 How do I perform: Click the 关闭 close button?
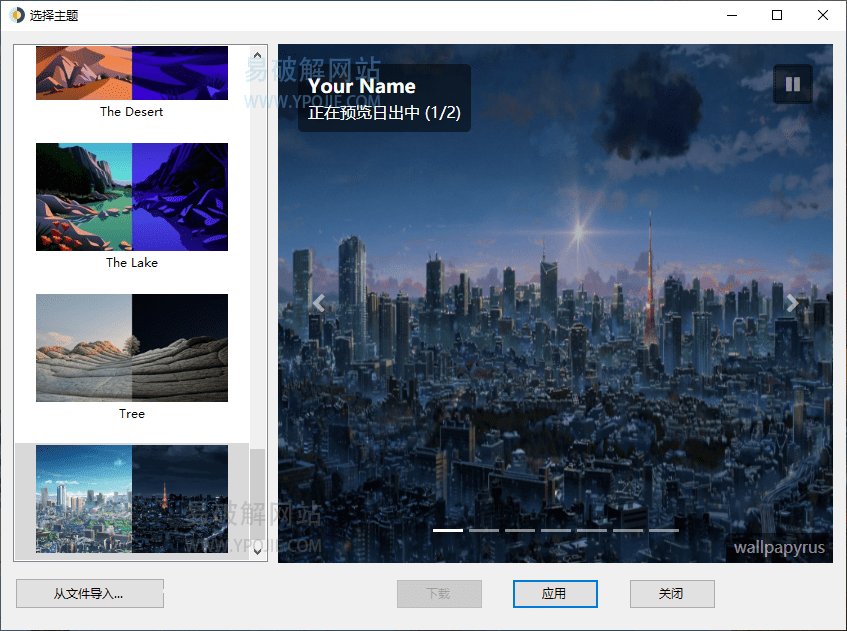pyautogui.click(x=671, y=593)
